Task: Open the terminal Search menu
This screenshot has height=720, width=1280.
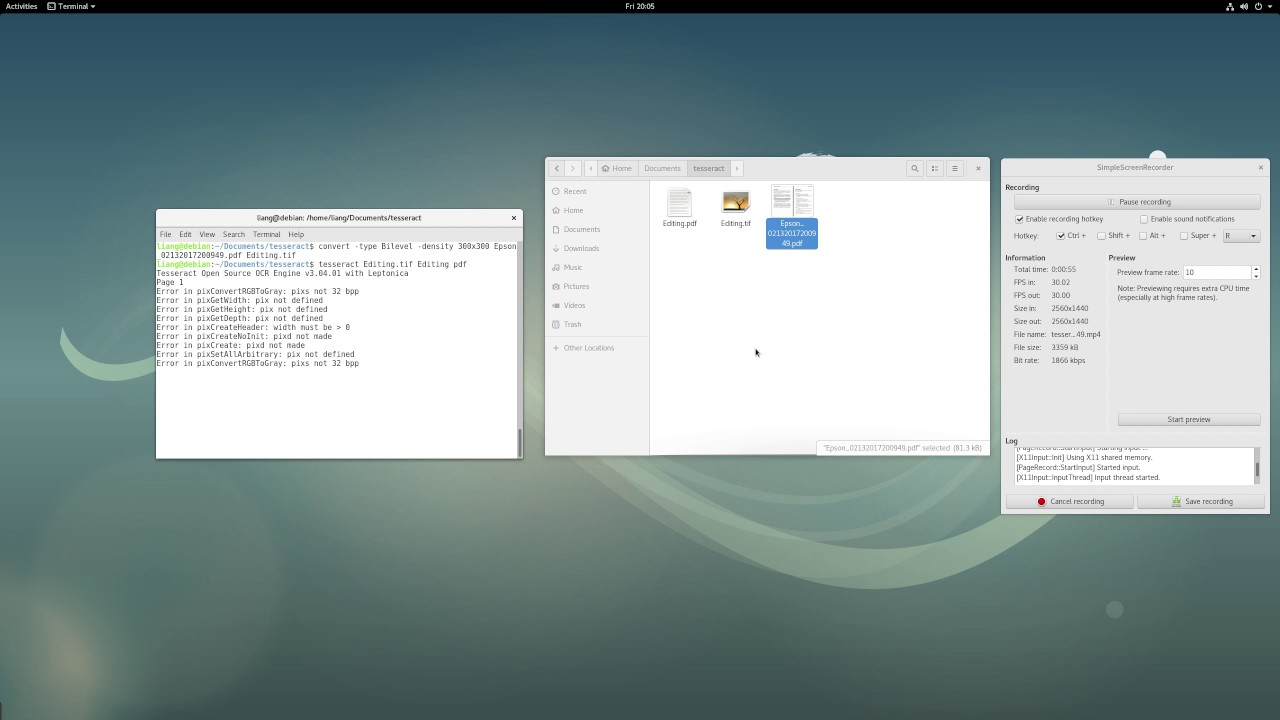Action: pos(234,234)
